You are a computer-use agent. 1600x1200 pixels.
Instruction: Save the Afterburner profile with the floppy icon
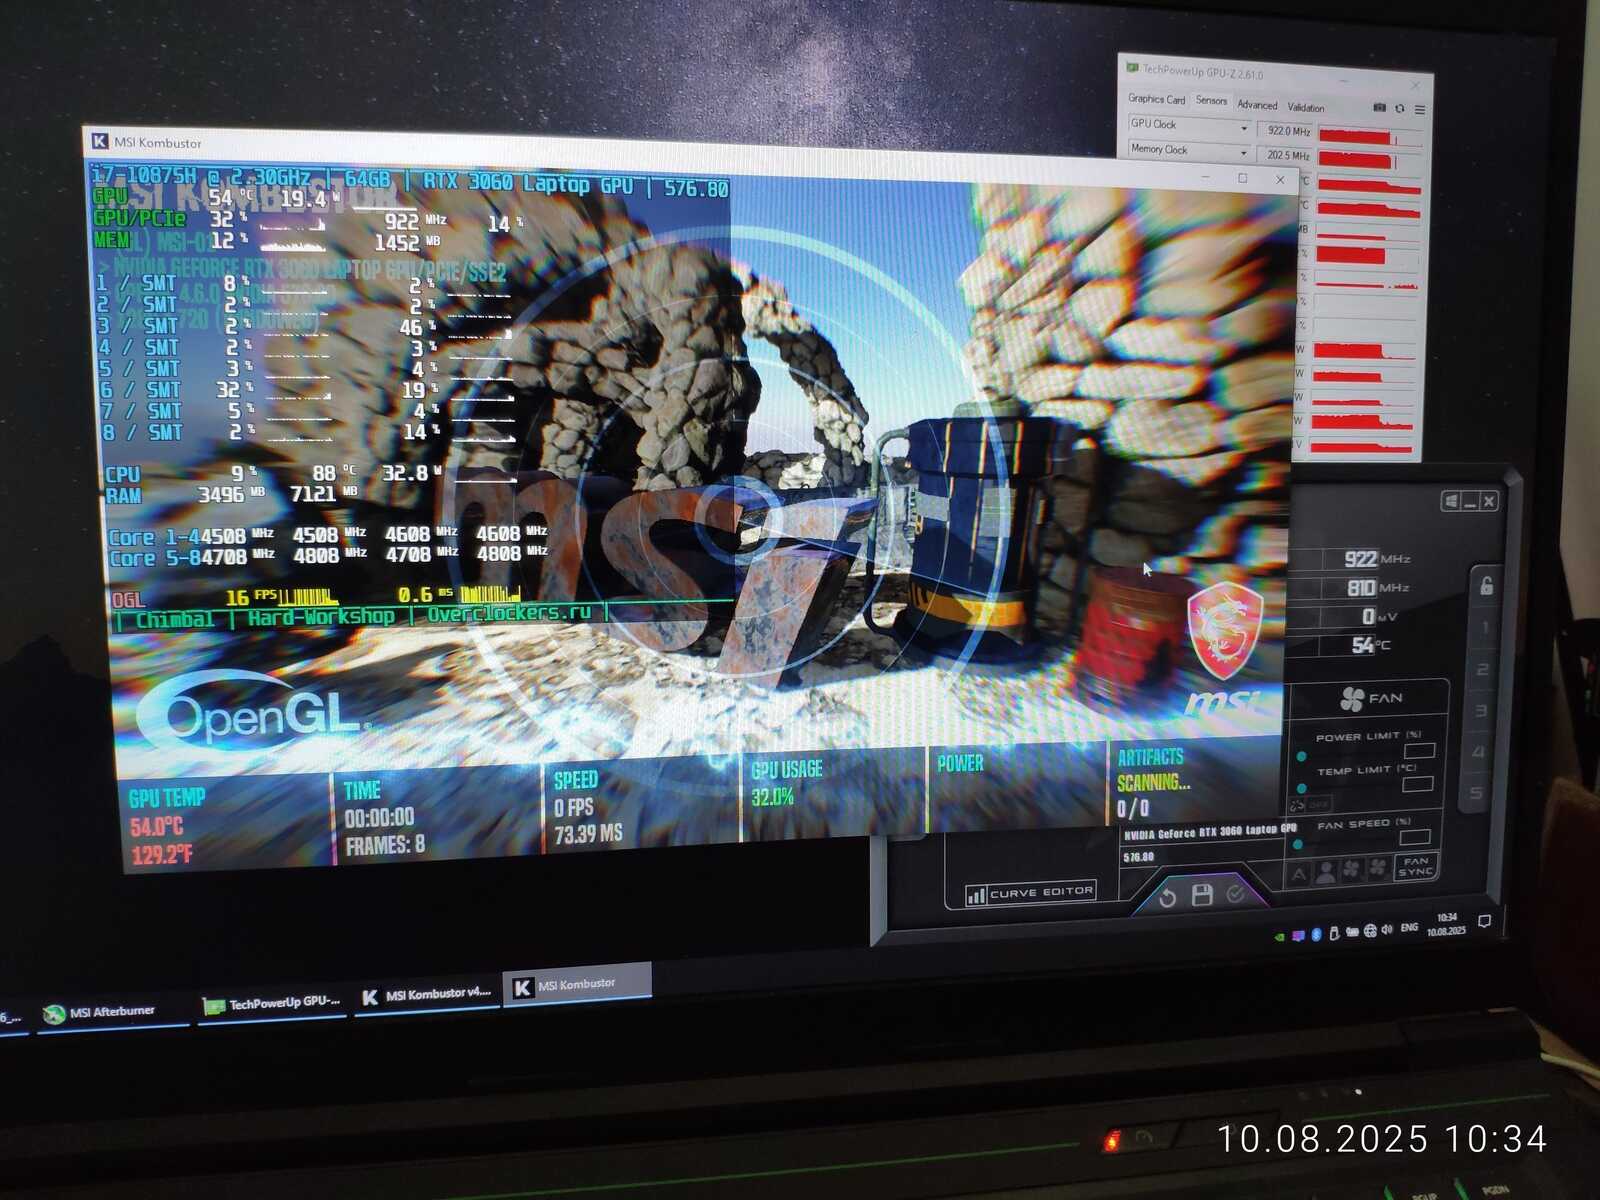1202,896
